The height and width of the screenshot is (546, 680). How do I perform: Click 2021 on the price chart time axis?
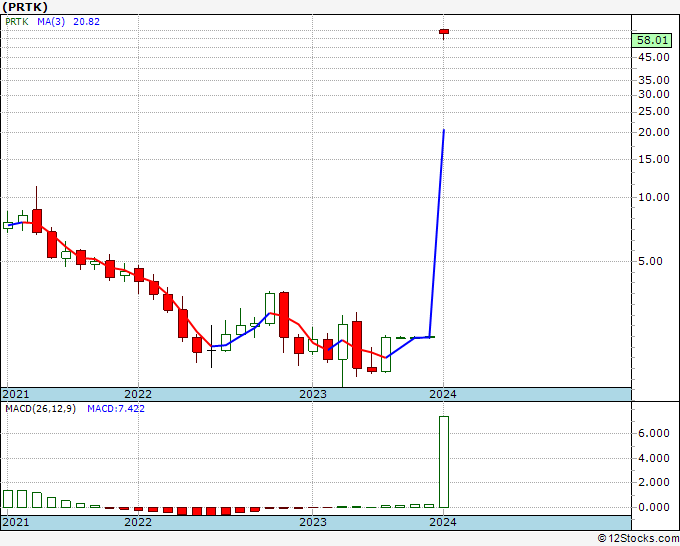16,394
